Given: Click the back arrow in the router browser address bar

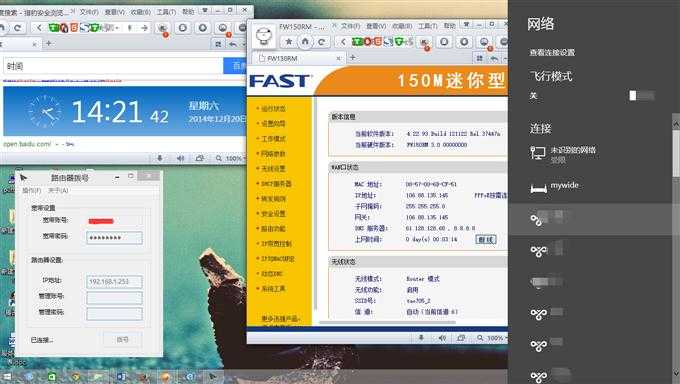Looking at the screenshot, I should (x=343, y=42).
